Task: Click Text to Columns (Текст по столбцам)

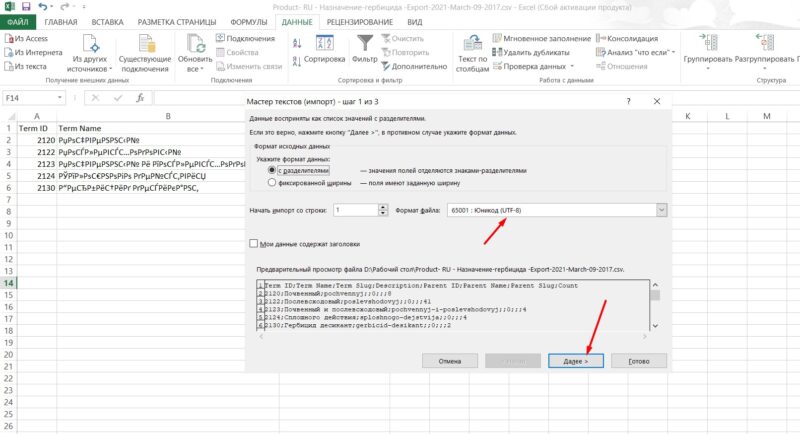Action: tap(472, 54)
